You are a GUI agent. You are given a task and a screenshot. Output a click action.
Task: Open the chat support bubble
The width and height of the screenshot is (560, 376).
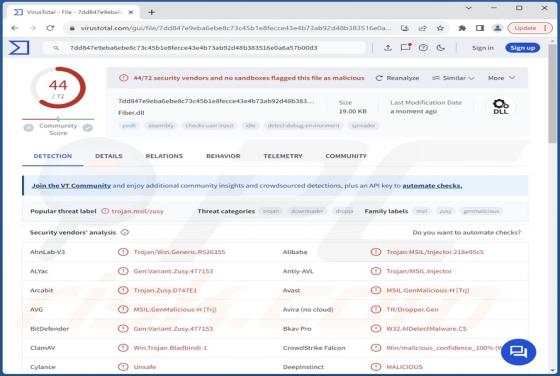point(518,352)
